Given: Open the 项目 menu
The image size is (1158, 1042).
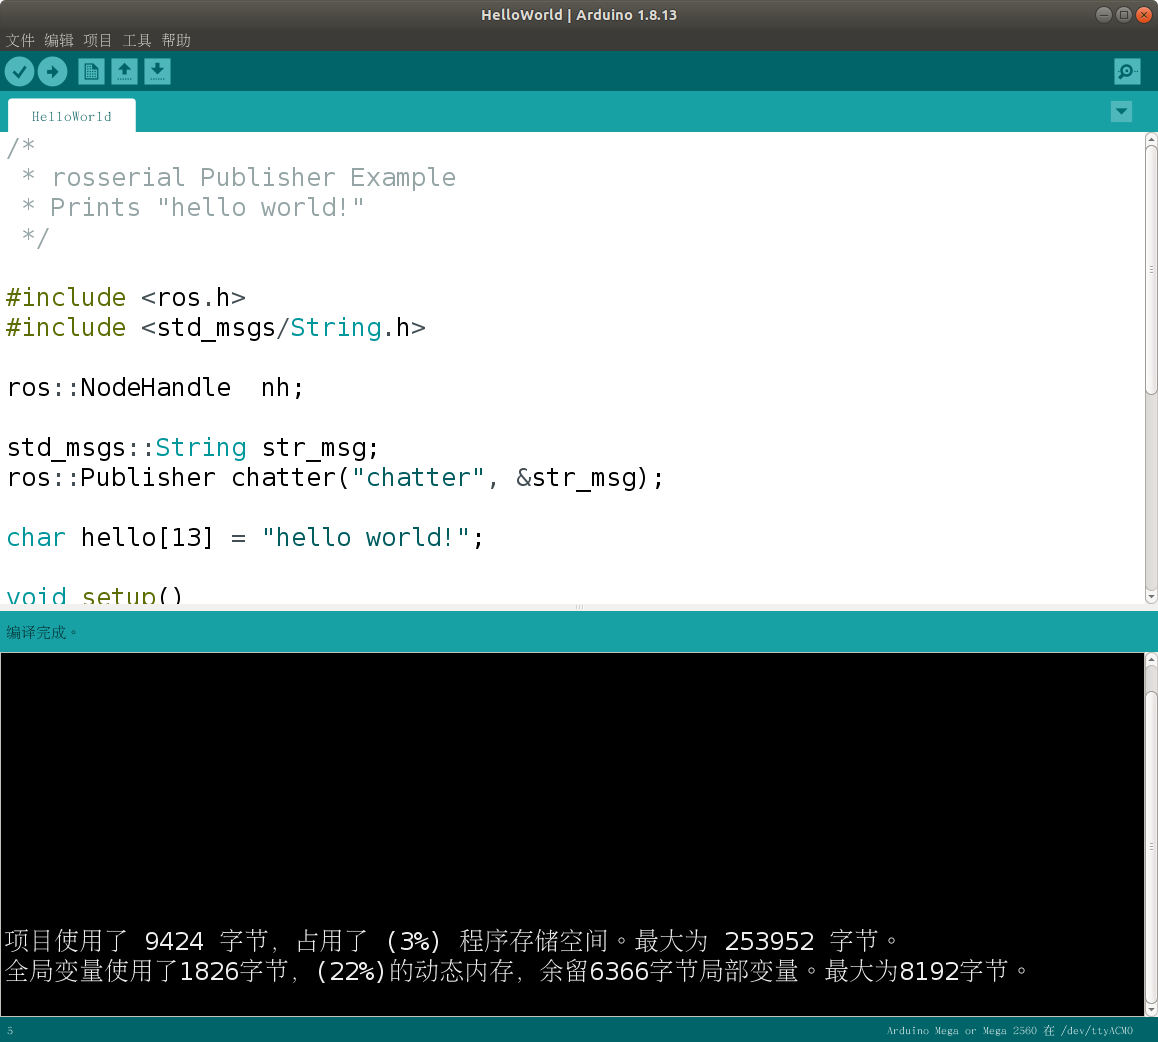Looking at the screenshot, I should pyautogui.click(x=97, y=40).
